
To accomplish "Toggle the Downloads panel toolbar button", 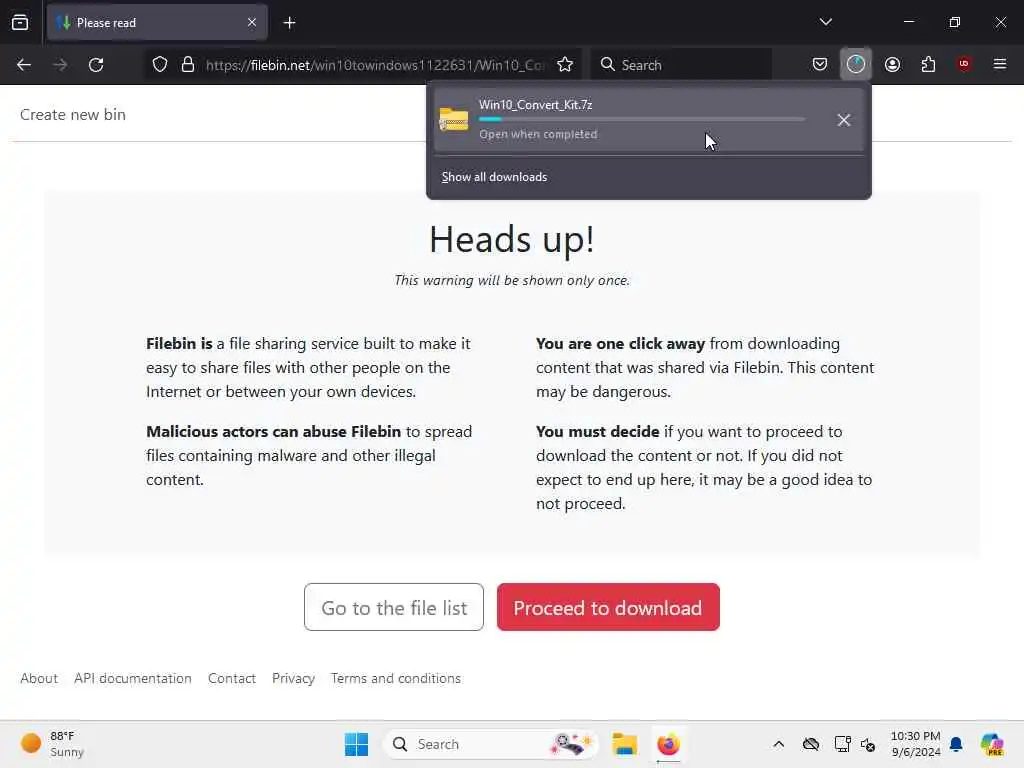I will [856, 65].
